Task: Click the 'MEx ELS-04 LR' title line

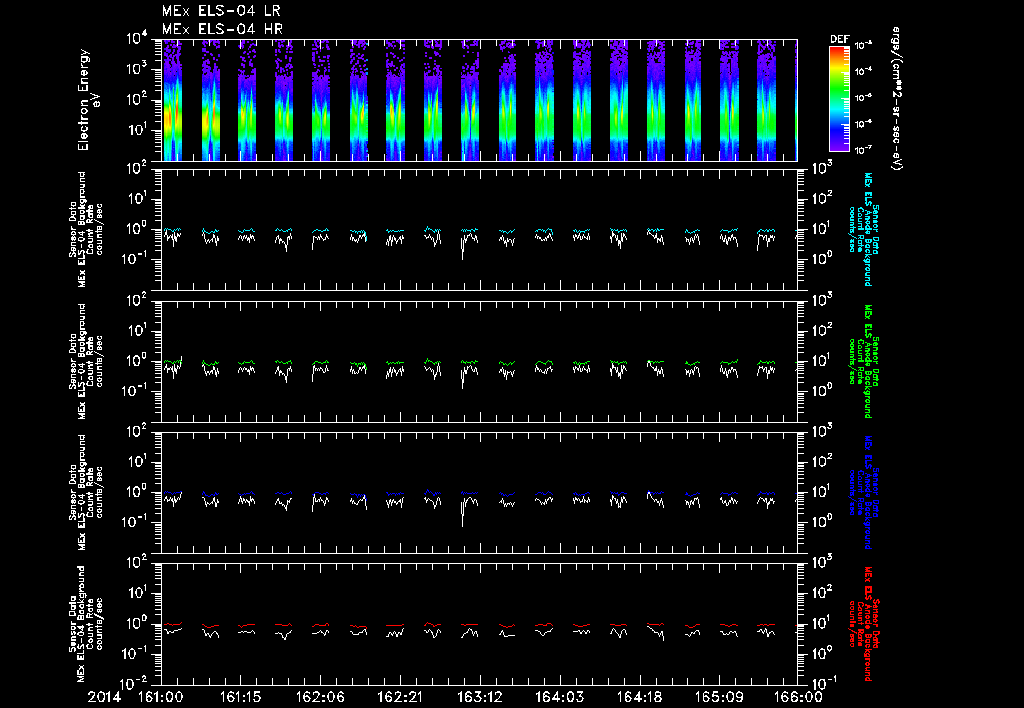Action: click(221, 11)
